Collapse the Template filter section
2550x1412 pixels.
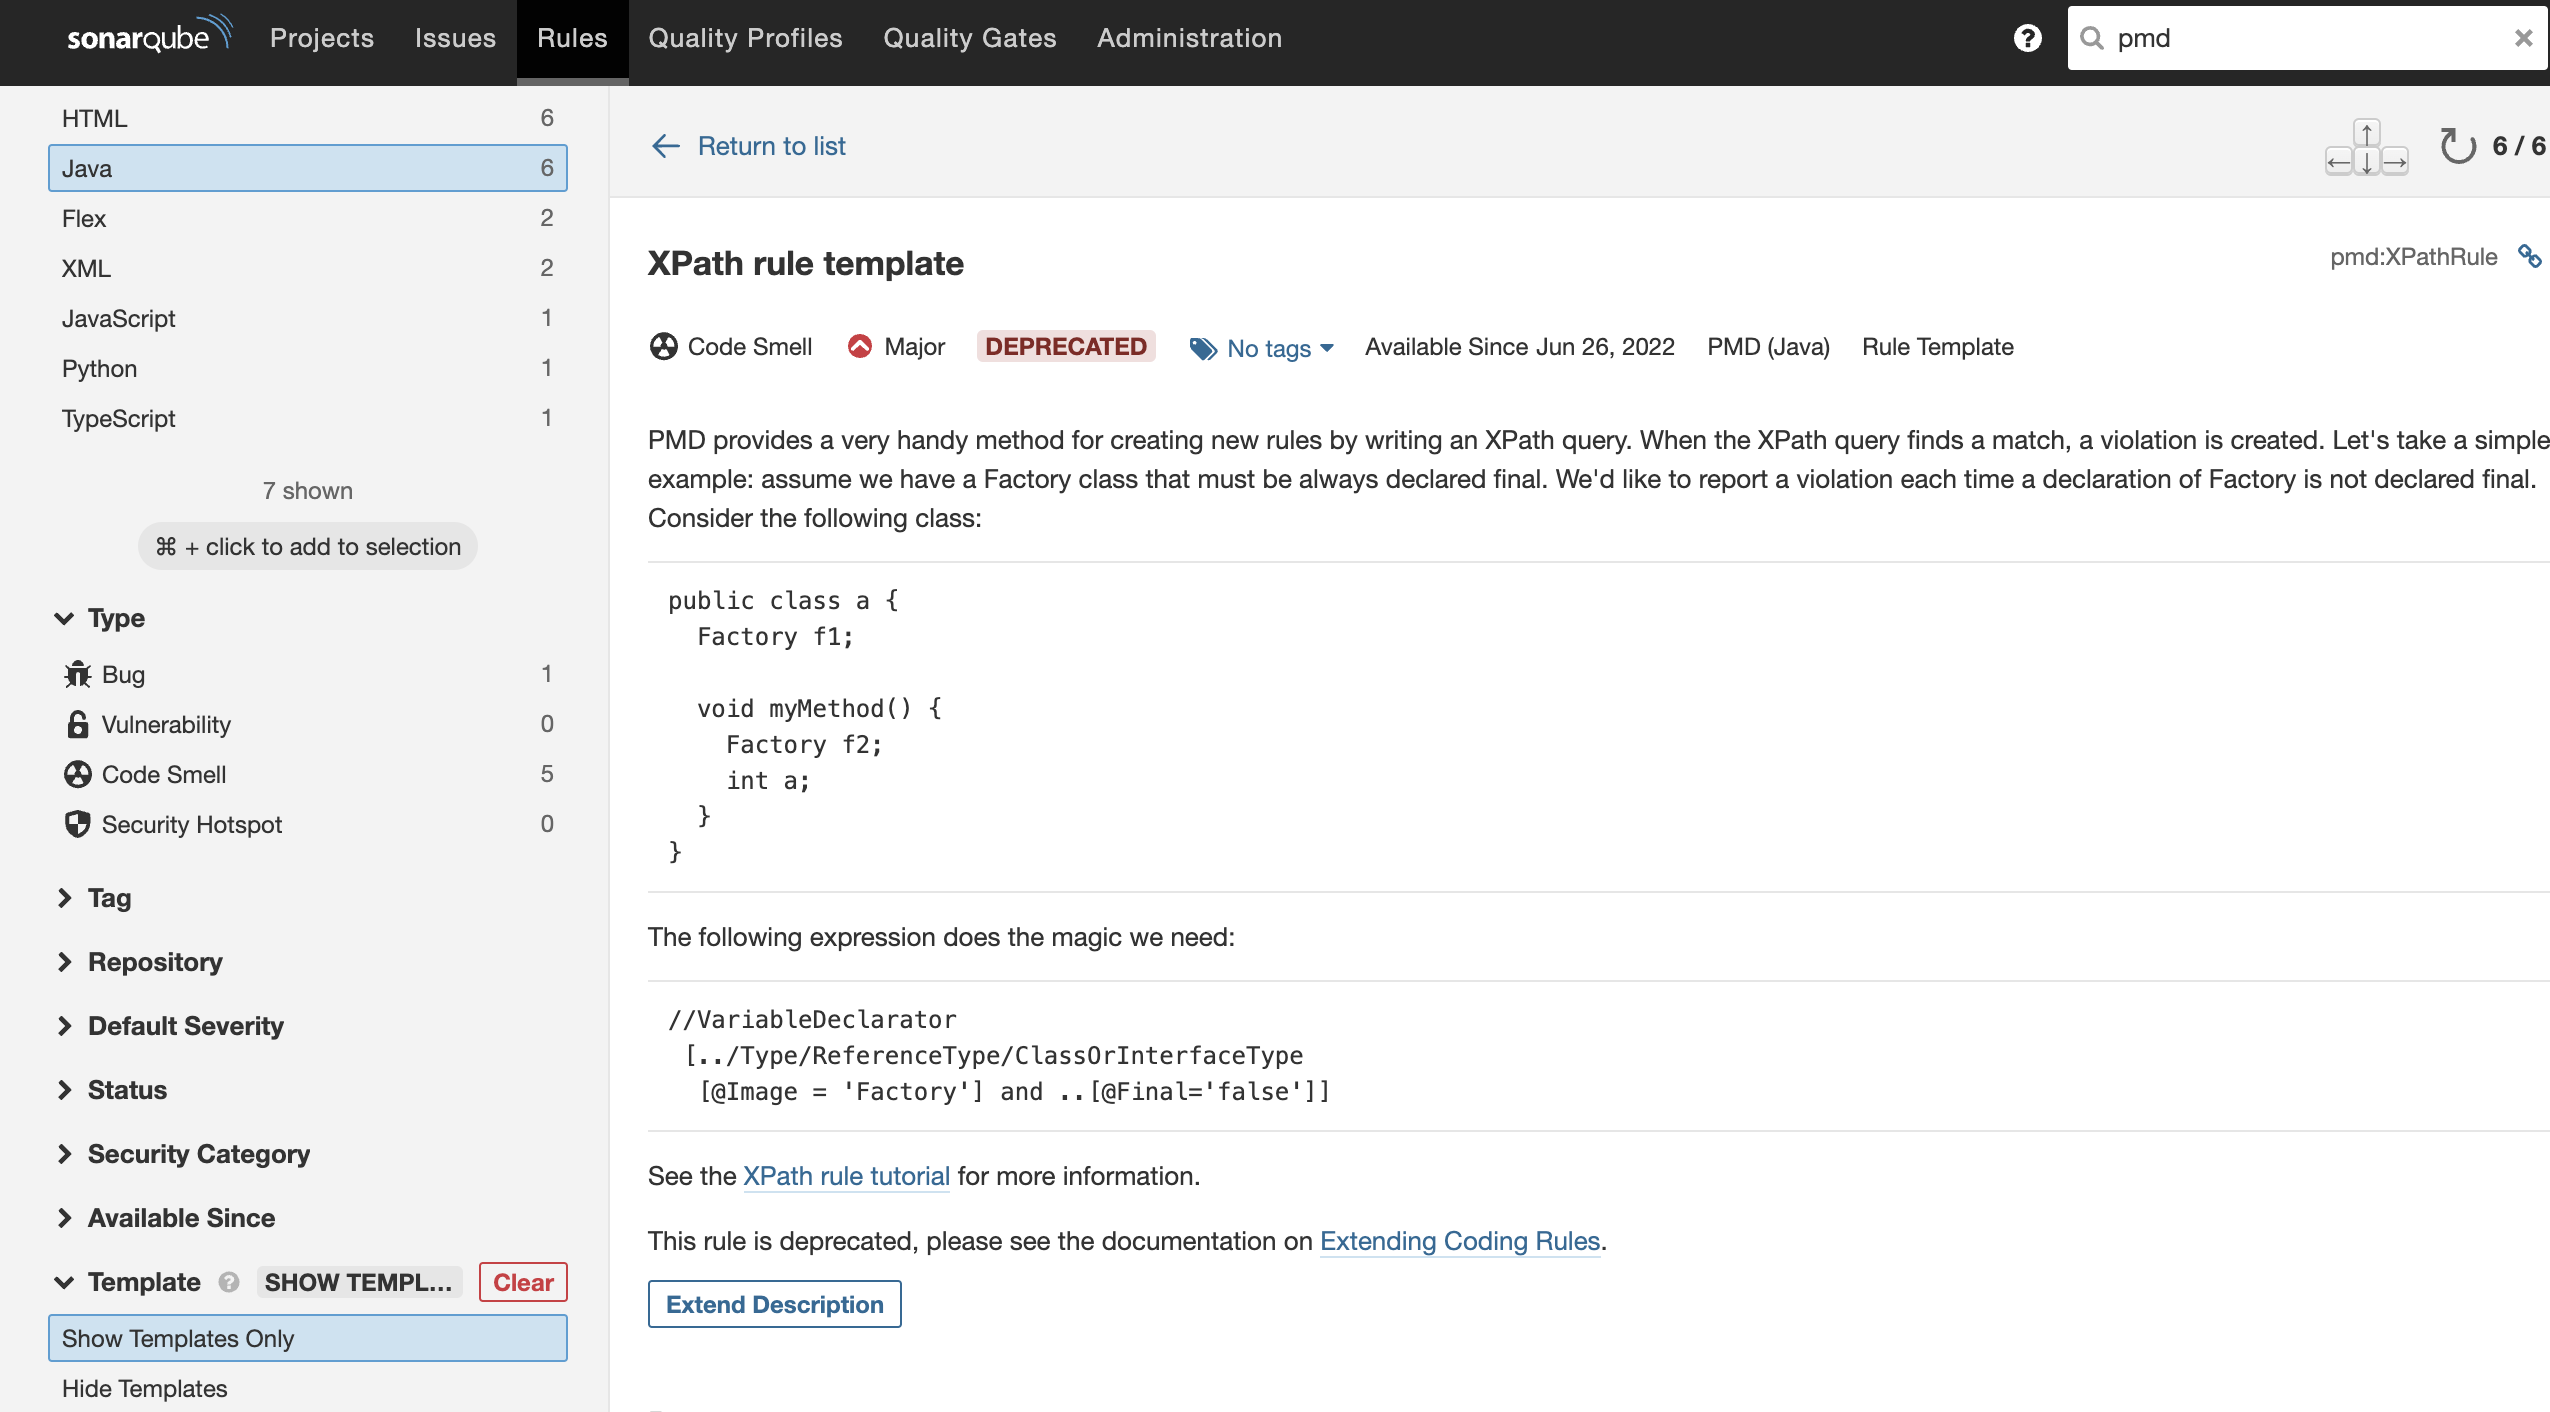[x=128, y=1282]
